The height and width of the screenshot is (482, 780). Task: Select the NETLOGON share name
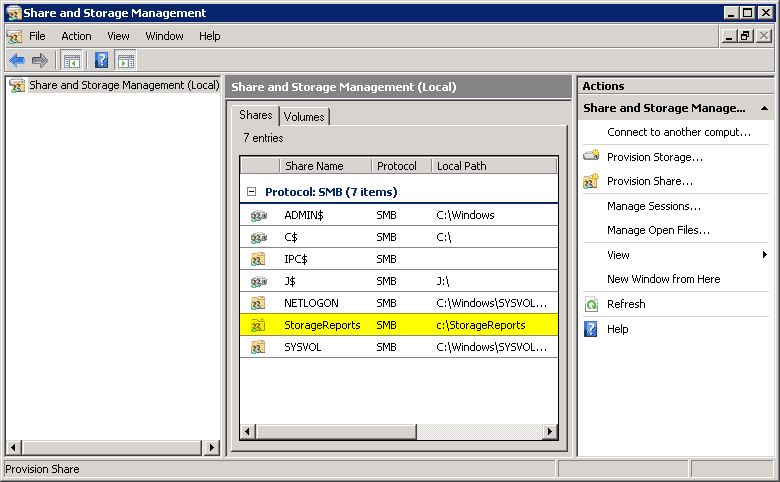click(311, 303)
